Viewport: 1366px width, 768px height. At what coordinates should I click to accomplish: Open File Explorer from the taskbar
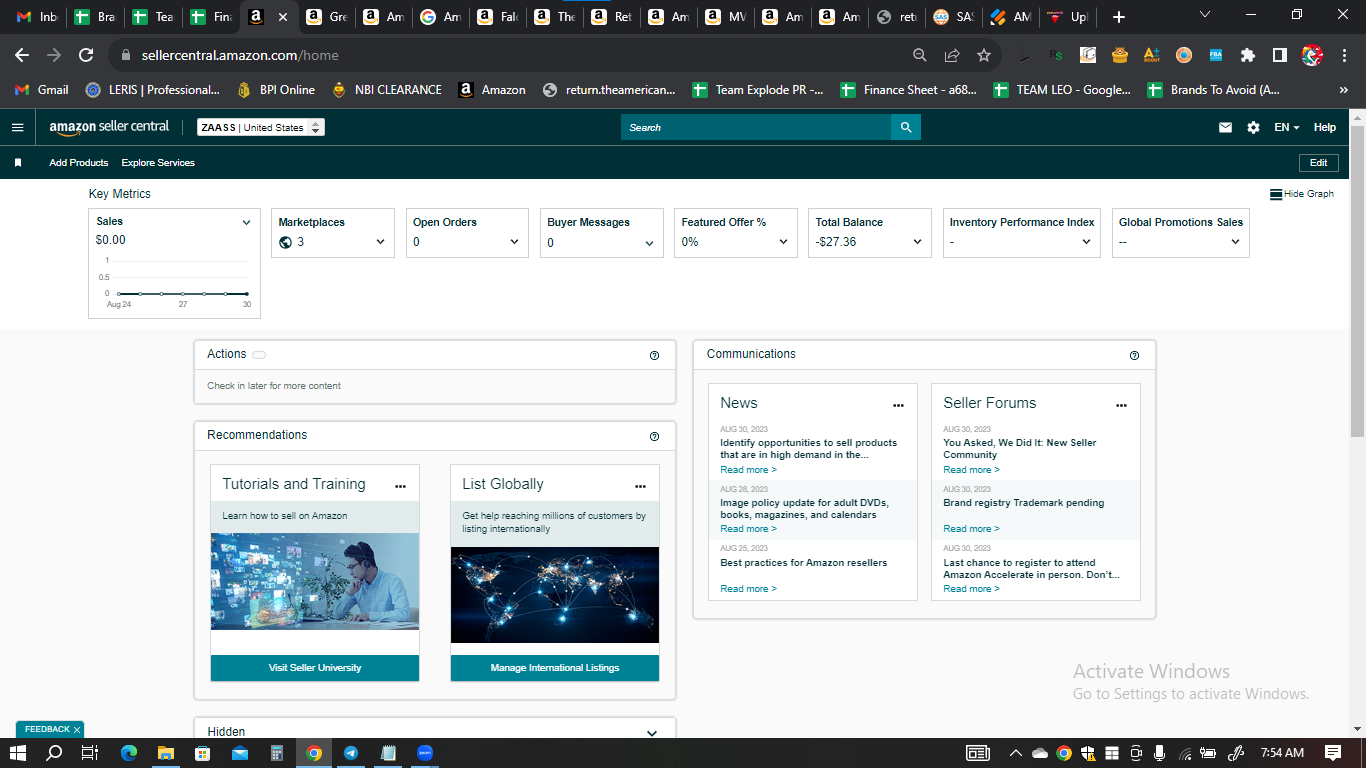(165, 753)
